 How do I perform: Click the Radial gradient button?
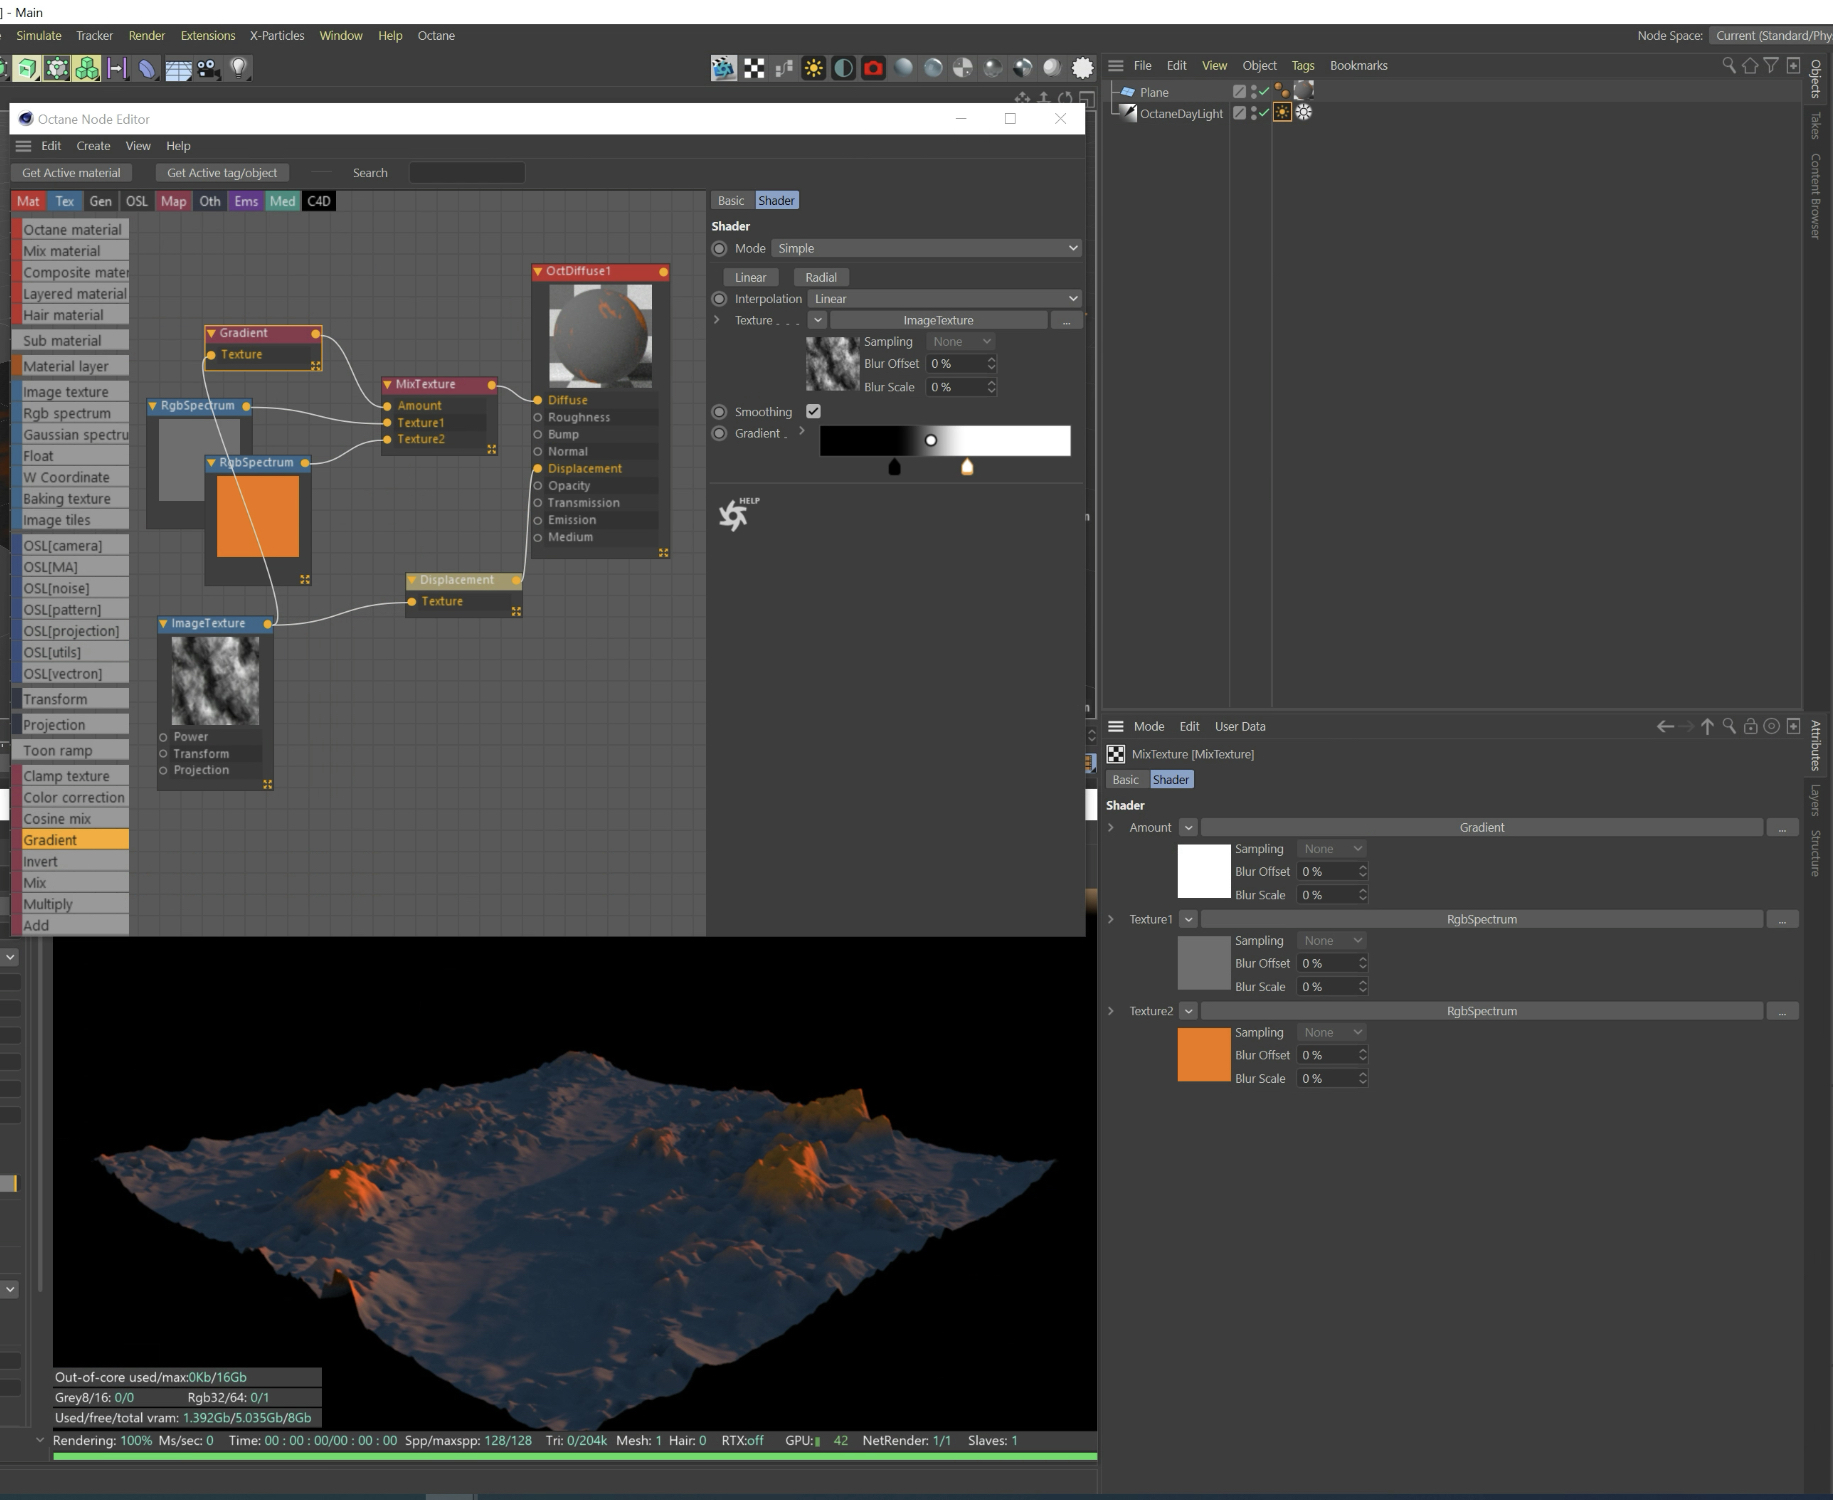pyautogui.click(x=821, y=277)
